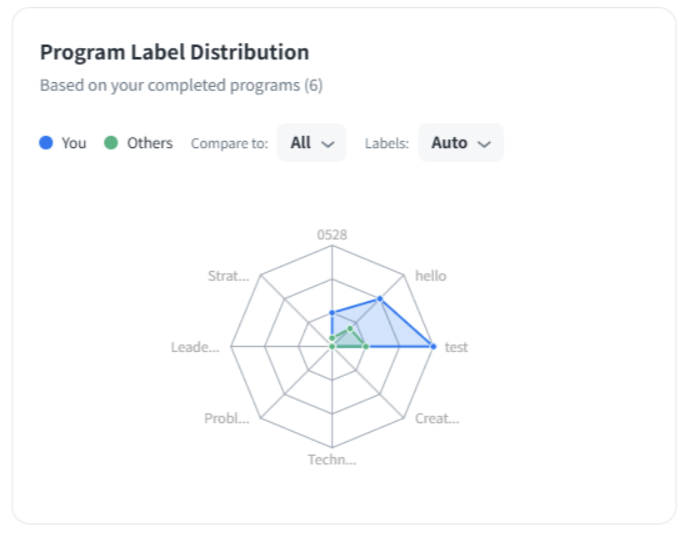The width and height of the screenshot is (684, 534).
Task: Open the "Compare to" dropdown showing All
Action: coord(311,143)
